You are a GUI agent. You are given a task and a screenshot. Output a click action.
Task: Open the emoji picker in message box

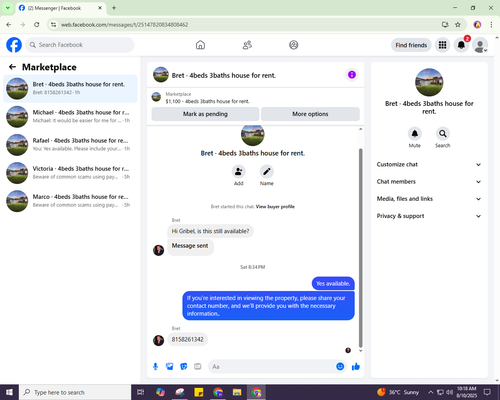[340, 367]
